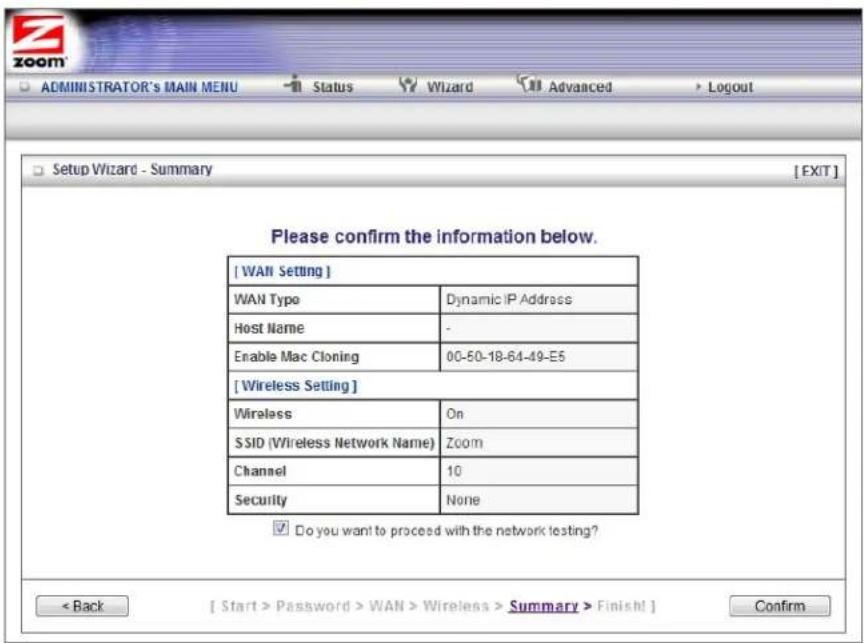
Task: Click the Advanced menu icon
Action: [529, 84]
